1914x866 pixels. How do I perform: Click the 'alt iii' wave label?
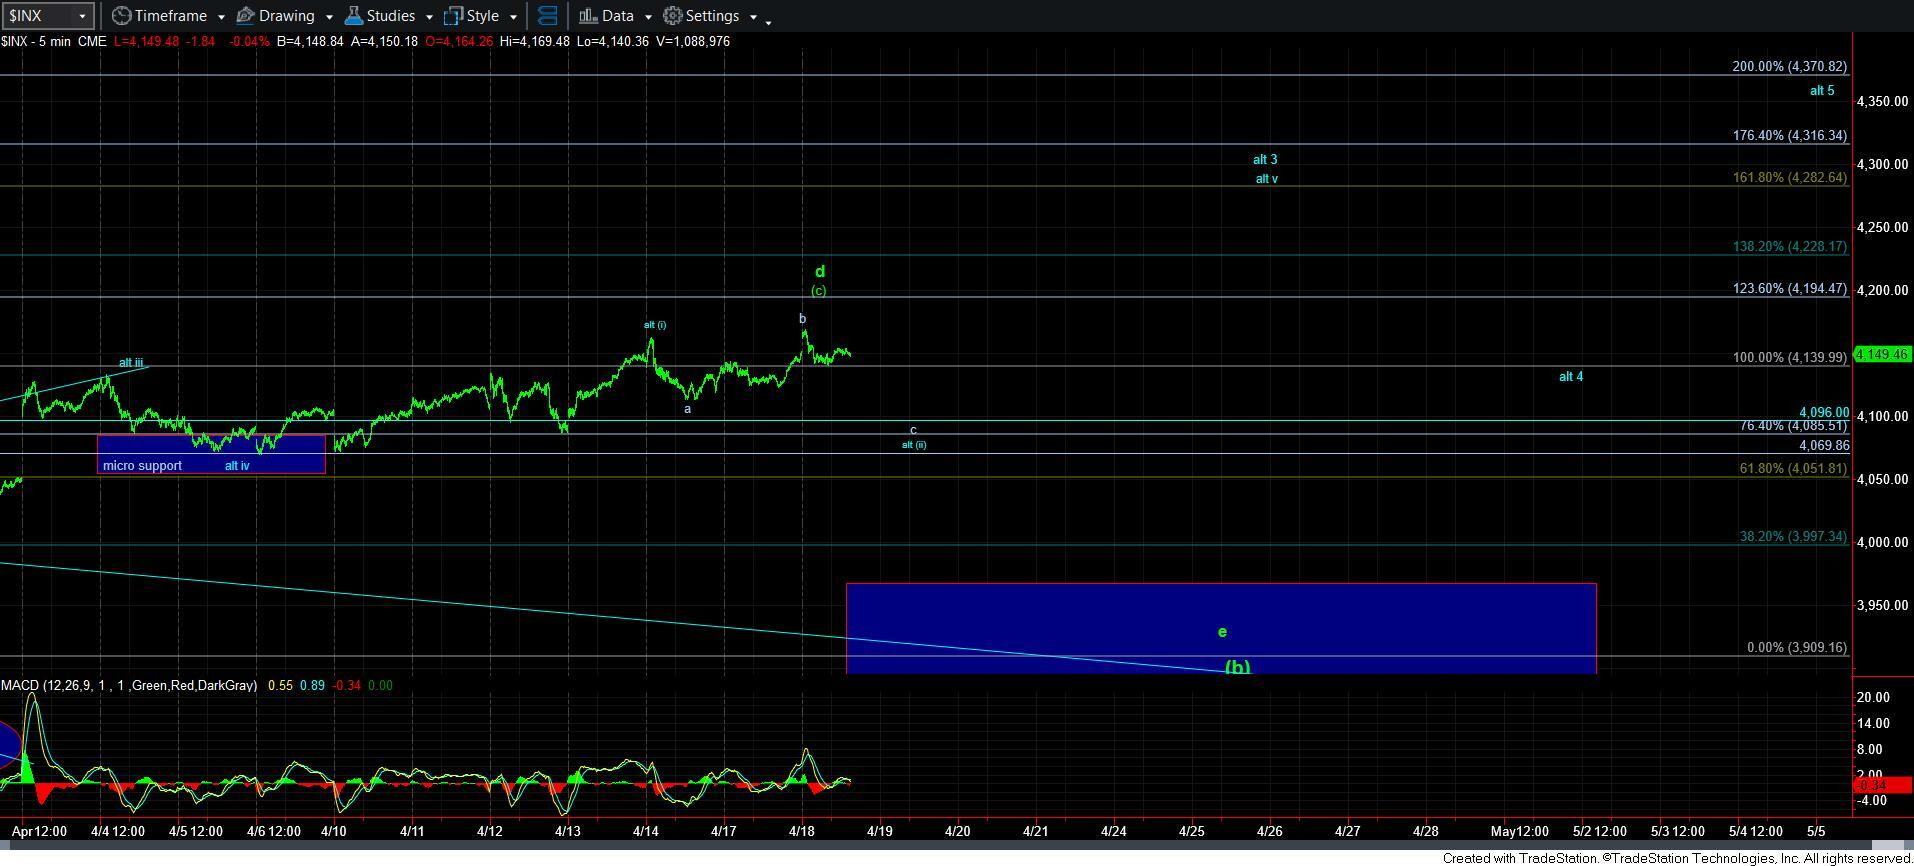tap(131, 363)
